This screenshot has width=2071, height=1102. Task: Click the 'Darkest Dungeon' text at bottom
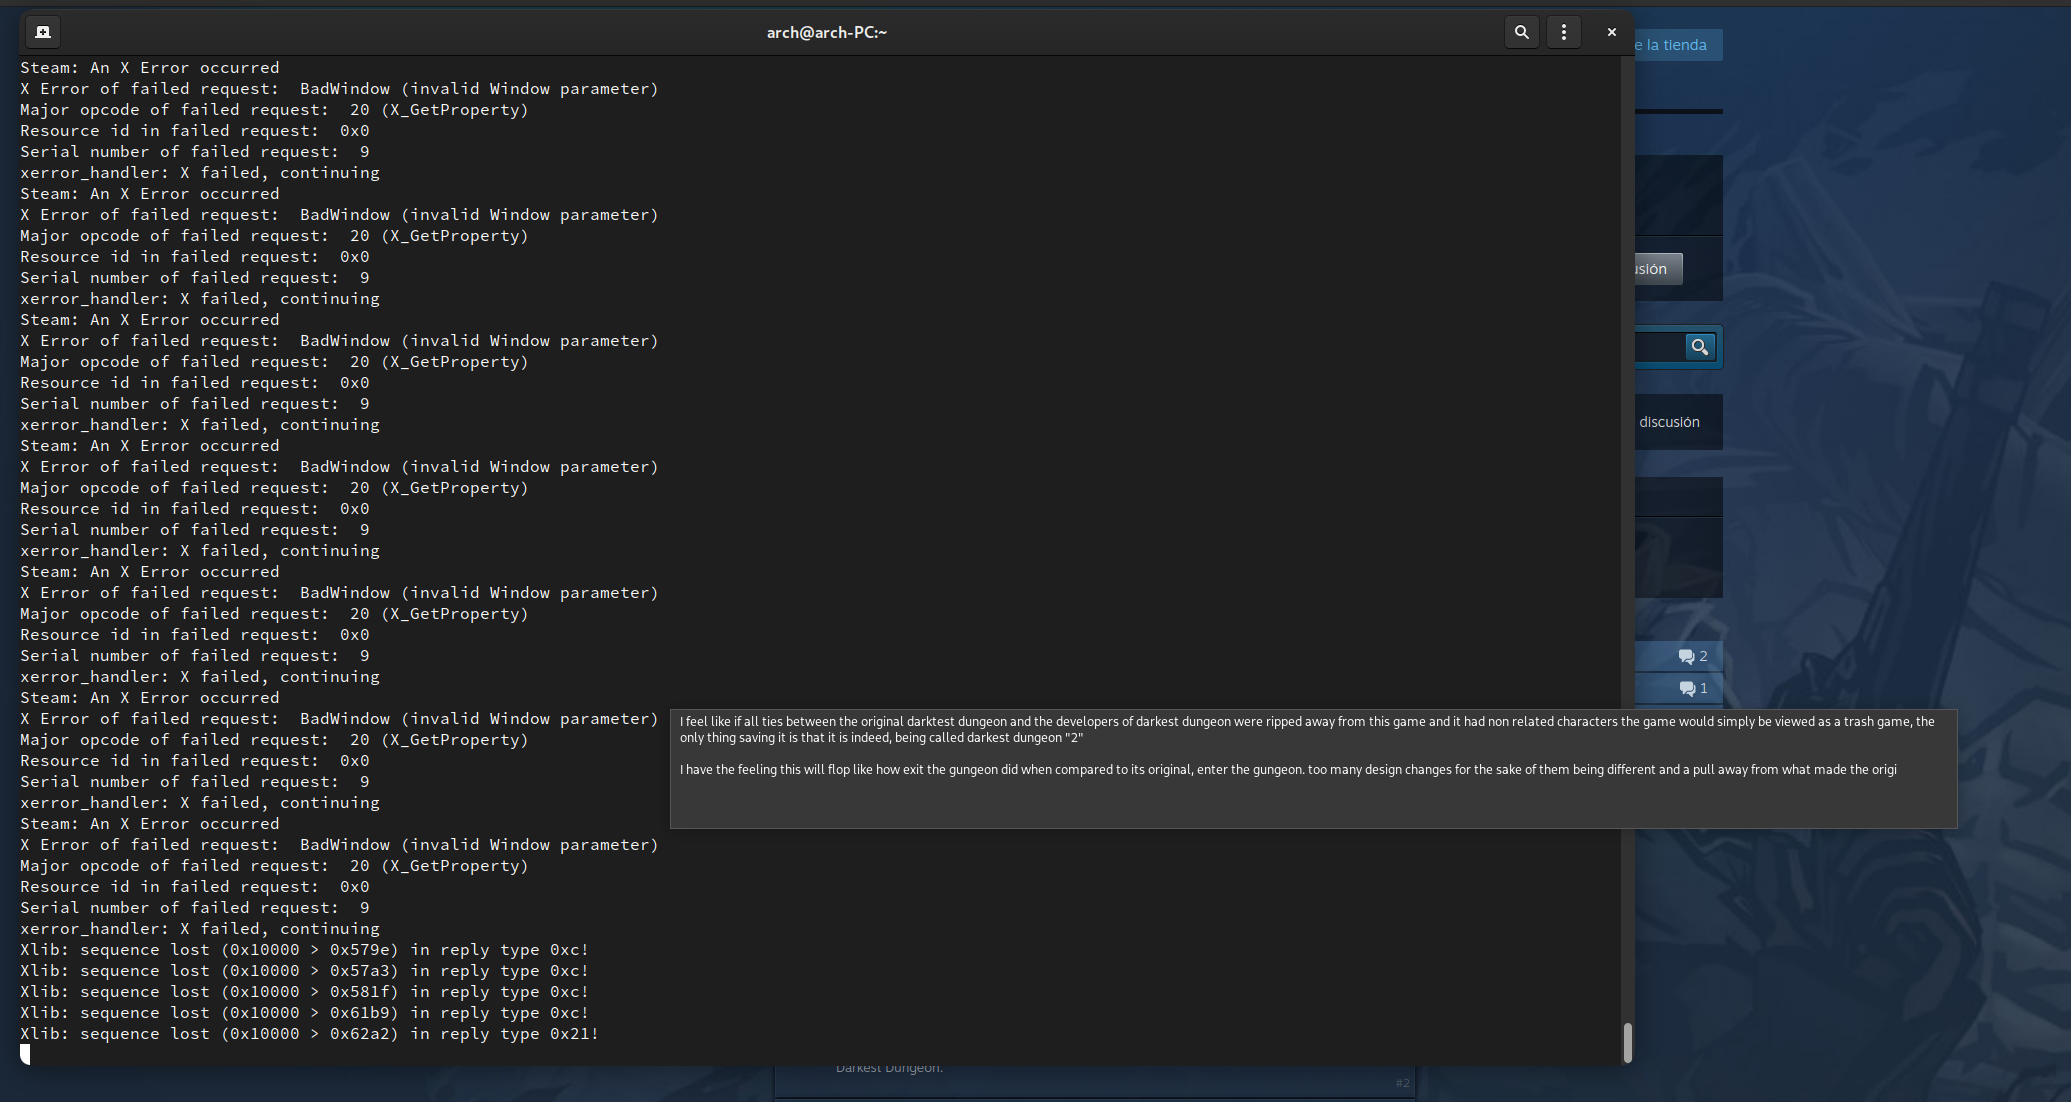[x=889, y=1067]
